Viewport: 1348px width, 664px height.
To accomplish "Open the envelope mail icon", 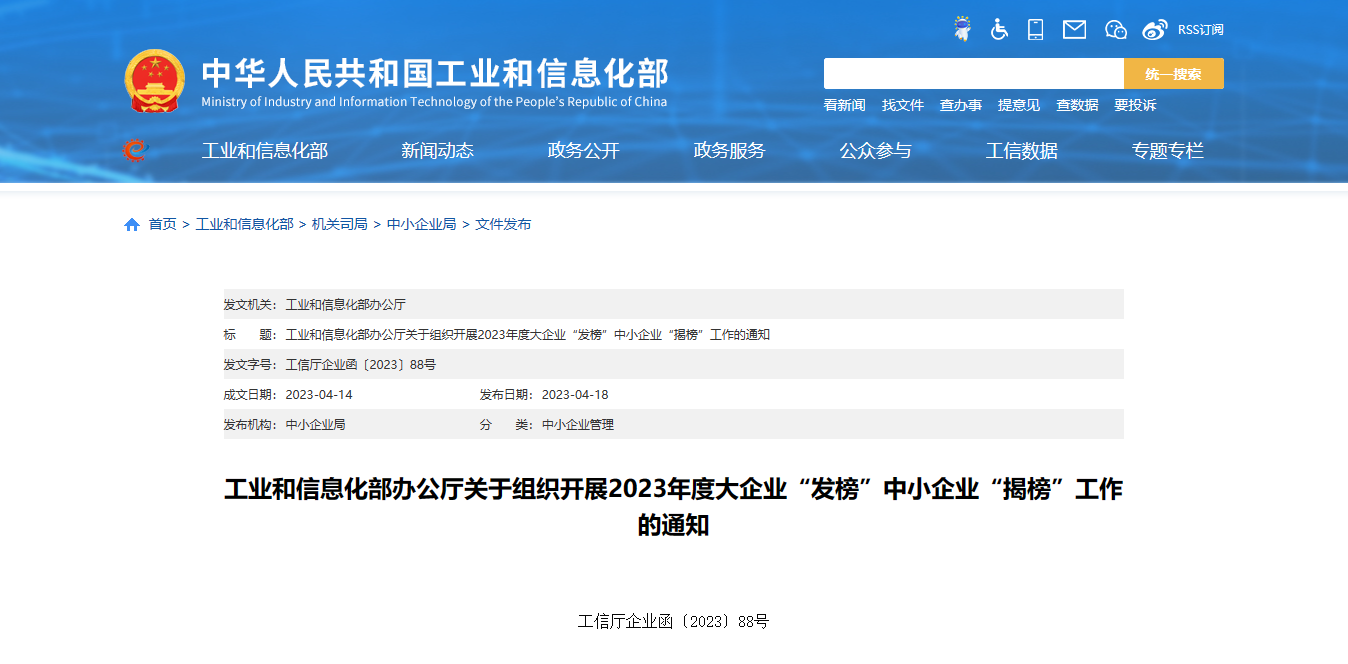I will click(x=1074, y=29).
